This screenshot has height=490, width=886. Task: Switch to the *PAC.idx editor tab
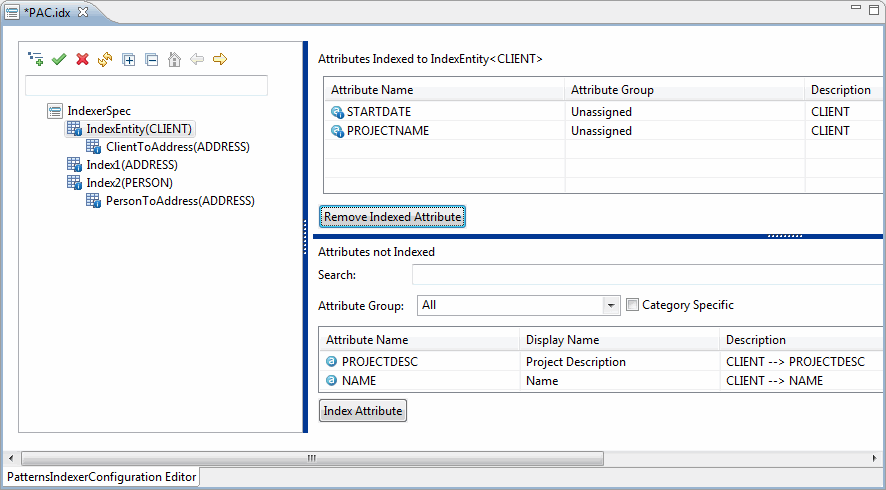47,12
